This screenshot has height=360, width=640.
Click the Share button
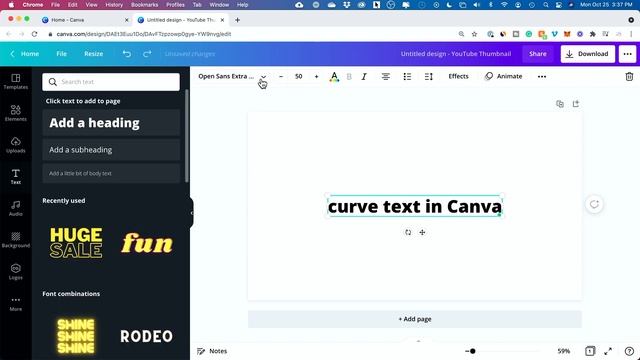(x=538, y=53)
